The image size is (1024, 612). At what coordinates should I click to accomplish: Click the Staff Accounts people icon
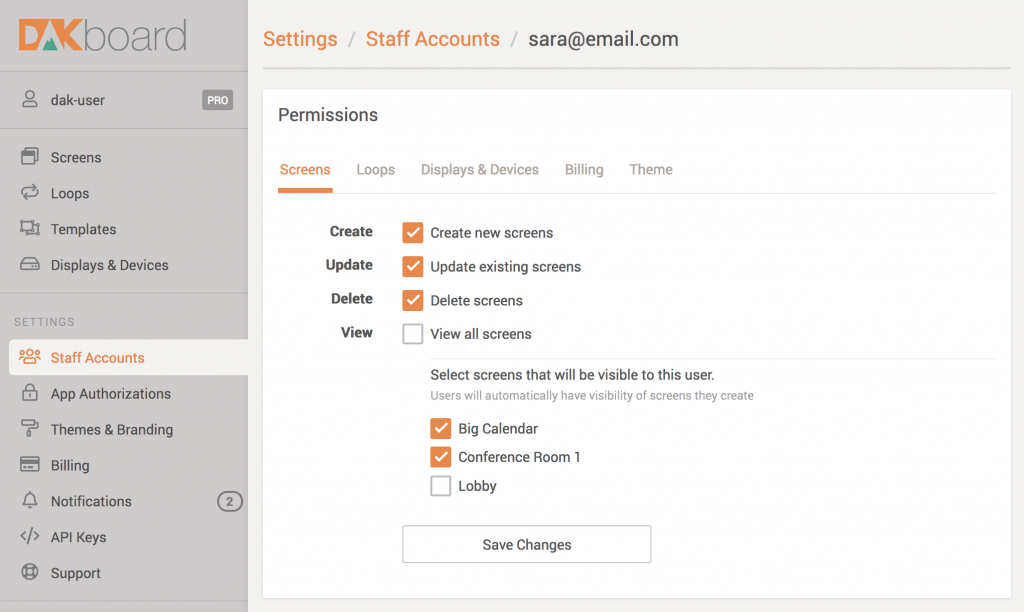[x=29, y=357]
